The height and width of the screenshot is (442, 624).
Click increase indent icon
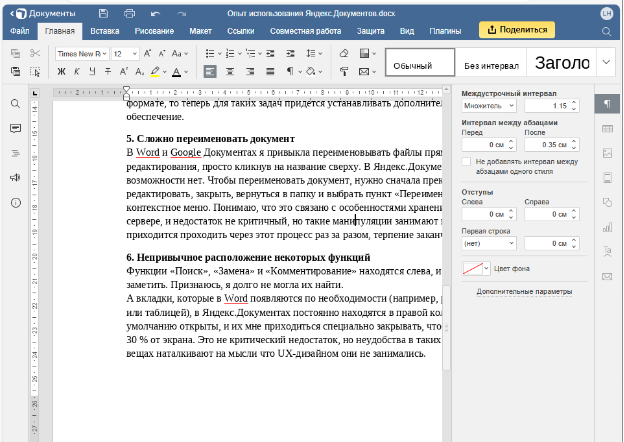(291, 53)
